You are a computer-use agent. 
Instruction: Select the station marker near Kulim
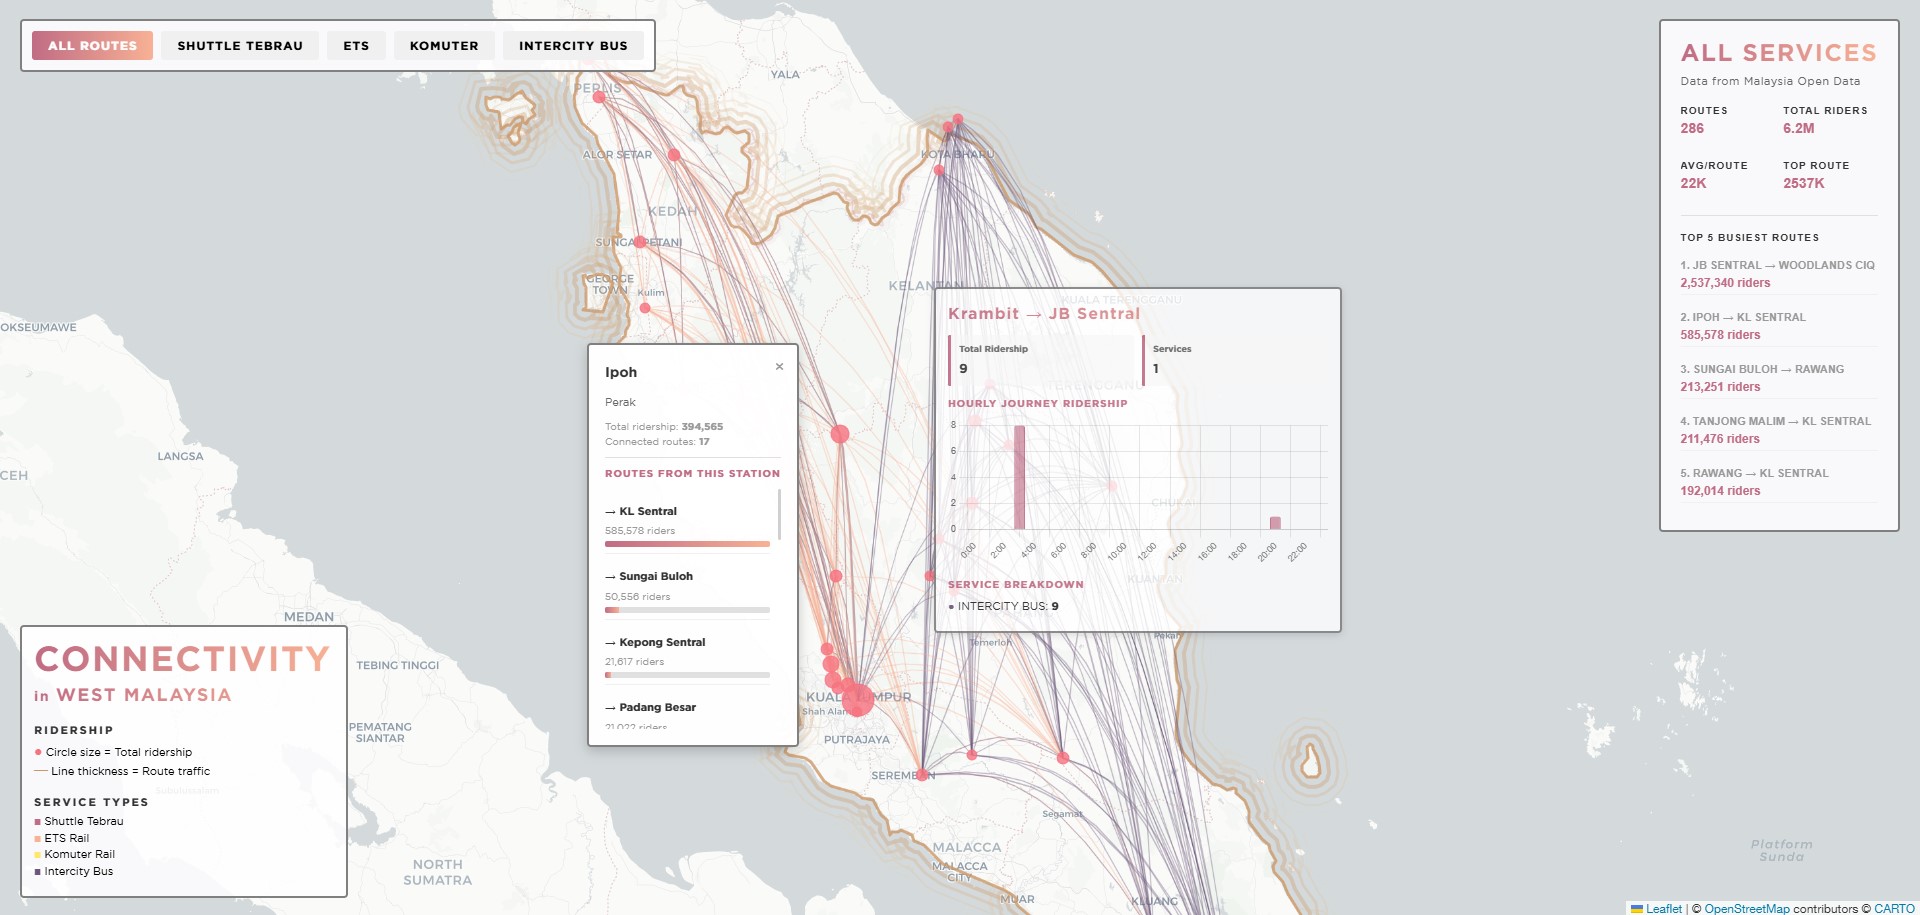(646, 307)
